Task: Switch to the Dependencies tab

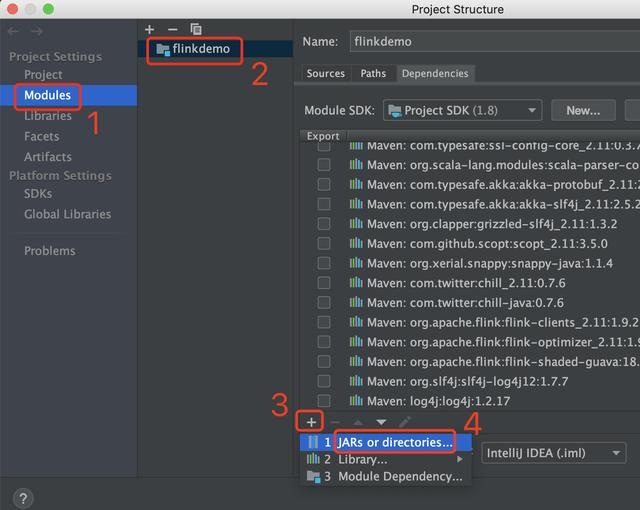Action: pos(435,73)
